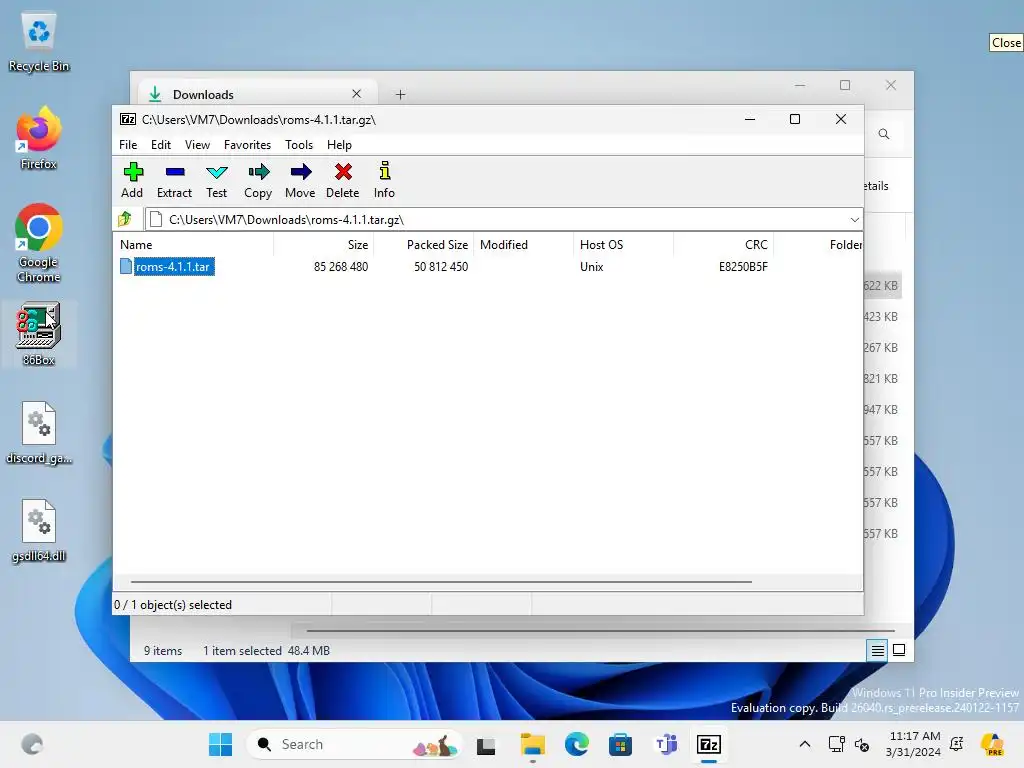Viewport: 1024px width, 768px height.
Task: Click the muted volume tray icon
Action: (x=862, y=744)
